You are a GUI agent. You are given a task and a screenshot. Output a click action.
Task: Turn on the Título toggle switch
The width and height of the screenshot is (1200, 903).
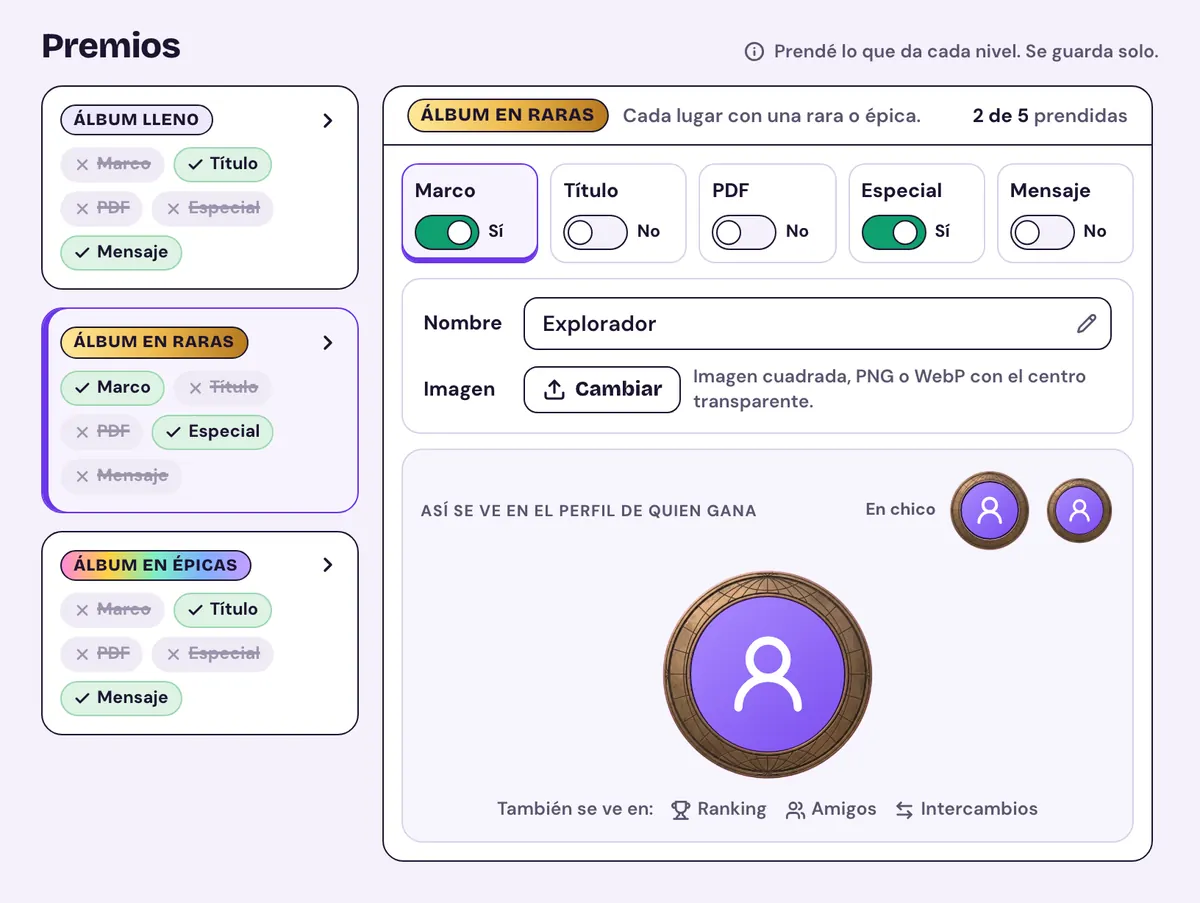tap(595, 233)
